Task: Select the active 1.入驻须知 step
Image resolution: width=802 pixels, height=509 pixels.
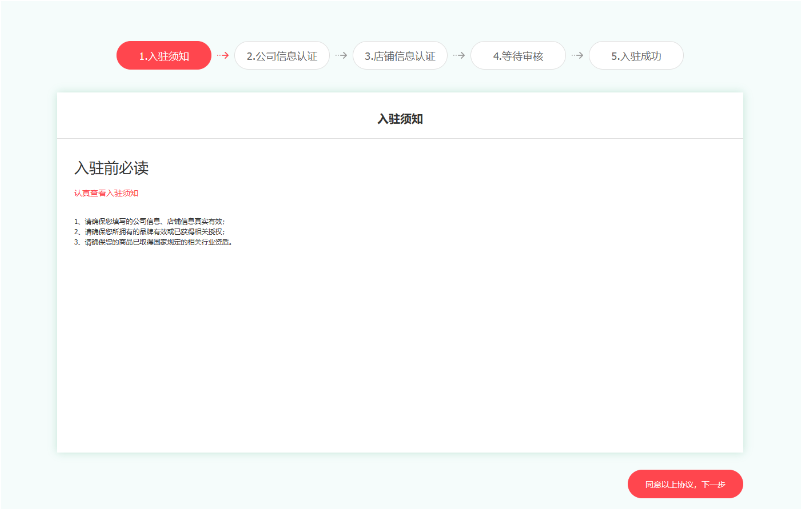Action: pos(164,56)
